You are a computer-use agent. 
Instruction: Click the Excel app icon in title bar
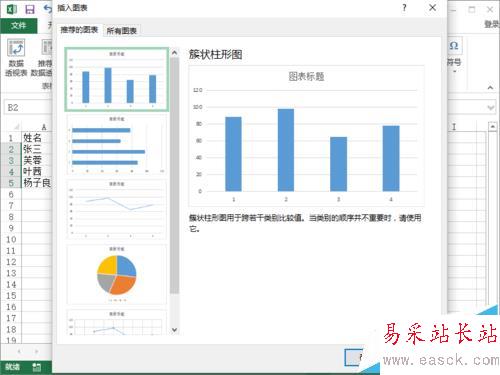click(x=12, y=9)
